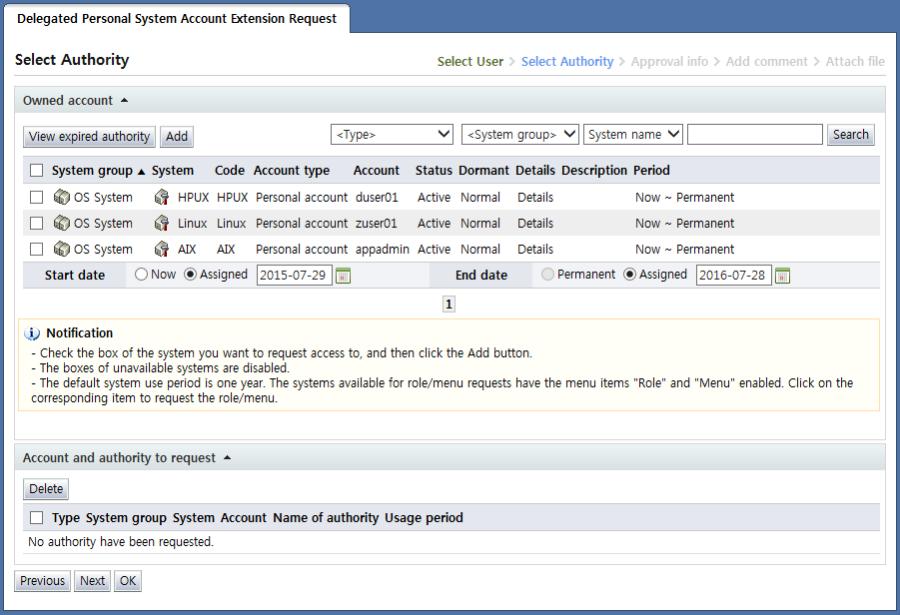Click the Notification info icon
This screenshot has width=900, height=615.
point(32,333)
